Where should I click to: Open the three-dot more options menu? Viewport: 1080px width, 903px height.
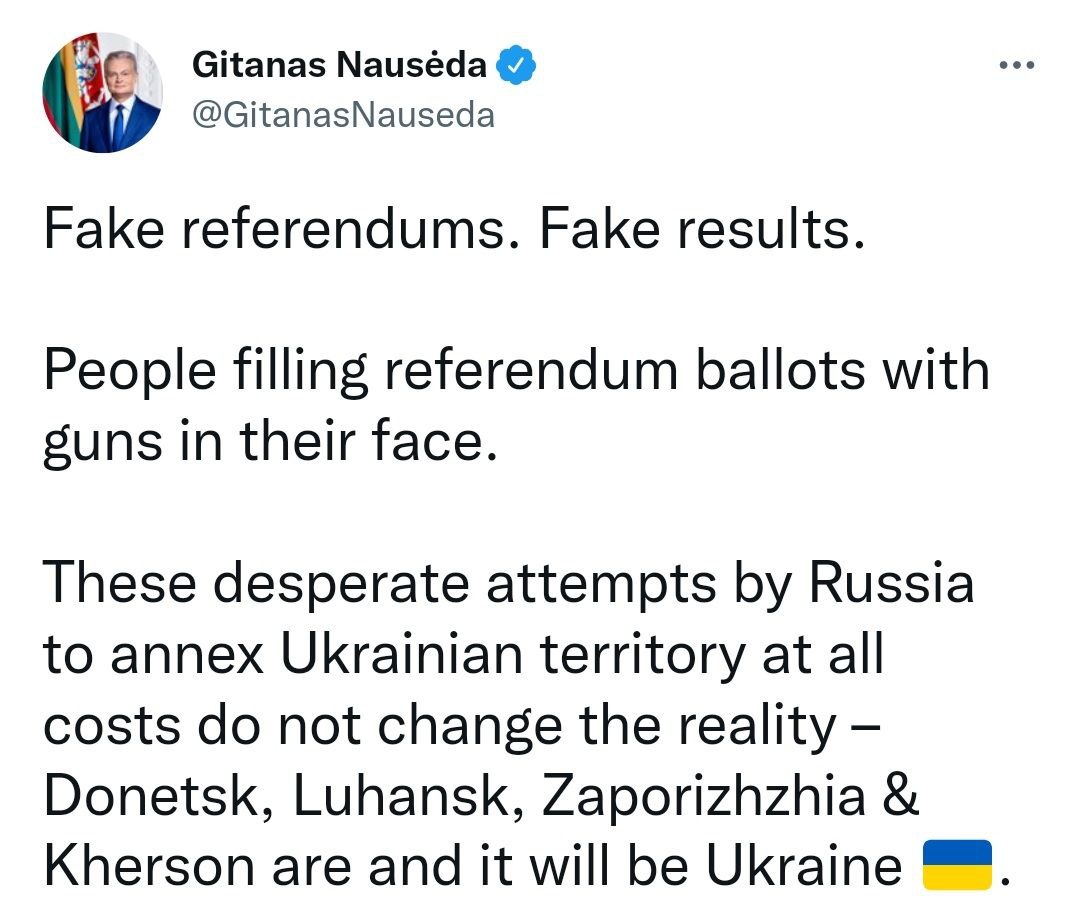pyautogui.click(x=1017, y=66)
